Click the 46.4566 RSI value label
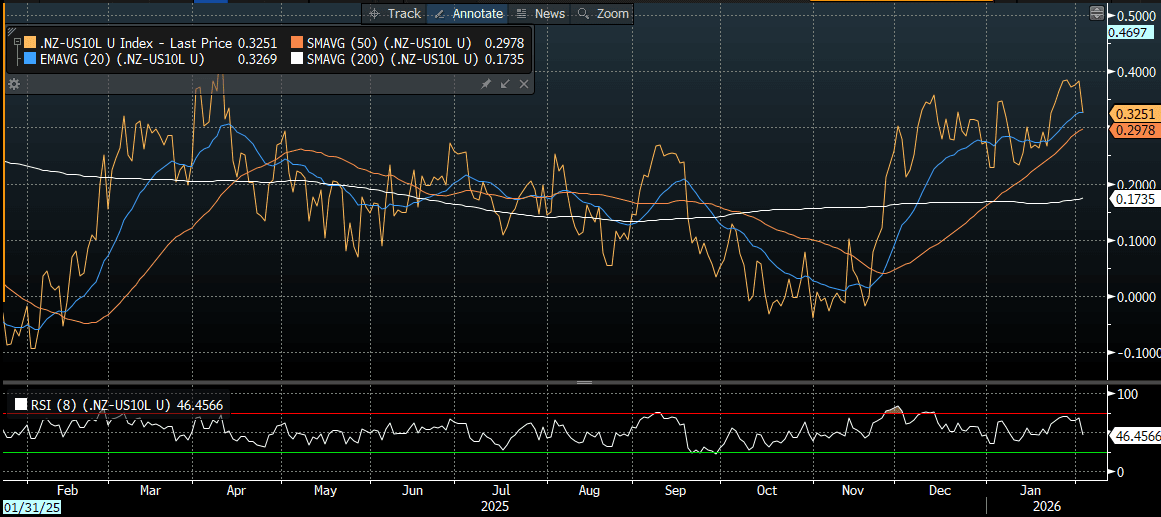Screen dimensions: 1161x517 [x=1135, y=437]
